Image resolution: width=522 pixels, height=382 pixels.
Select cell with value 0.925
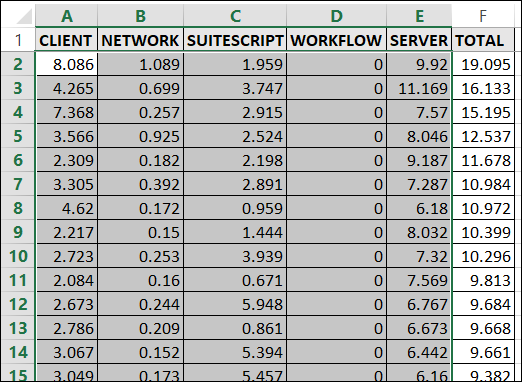(140, 136)
